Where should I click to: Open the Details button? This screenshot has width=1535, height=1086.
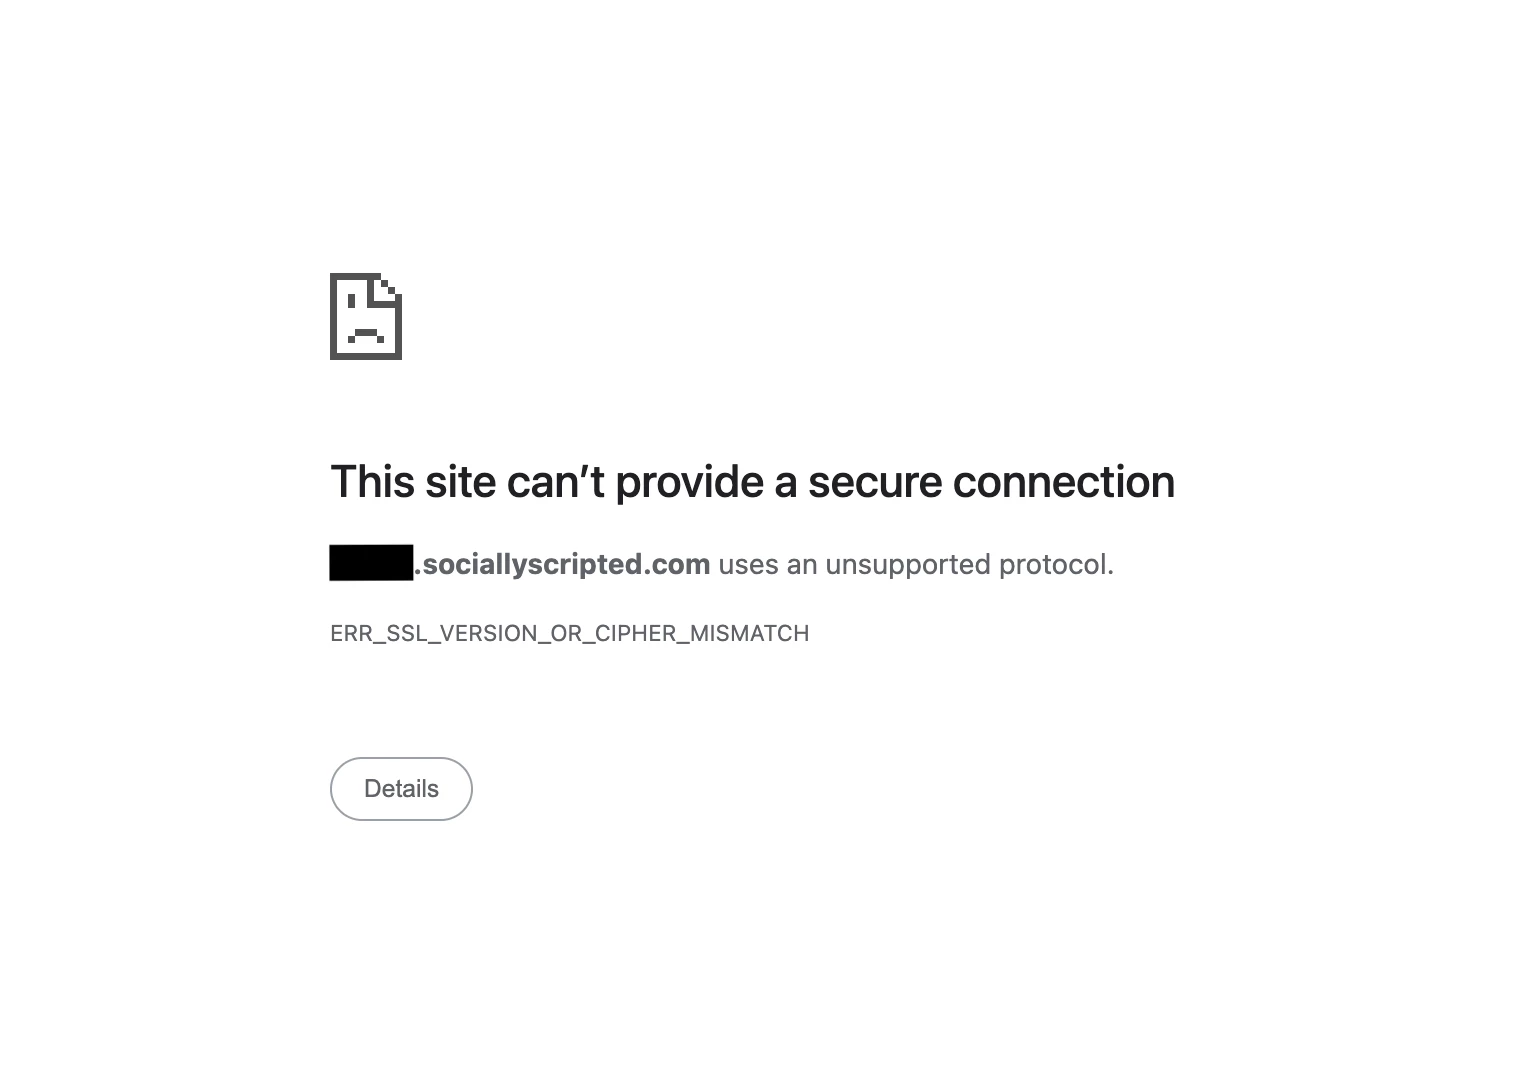(x=401, y=789)
